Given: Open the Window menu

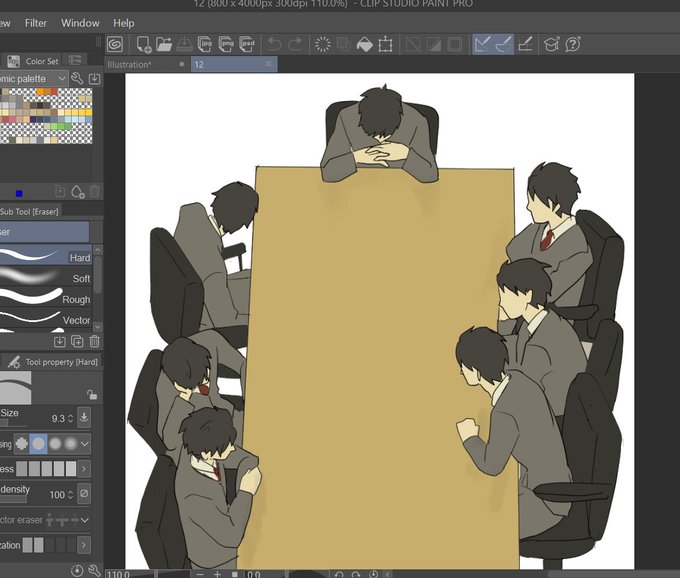Looking at the screenshot, I should point(80,23).
